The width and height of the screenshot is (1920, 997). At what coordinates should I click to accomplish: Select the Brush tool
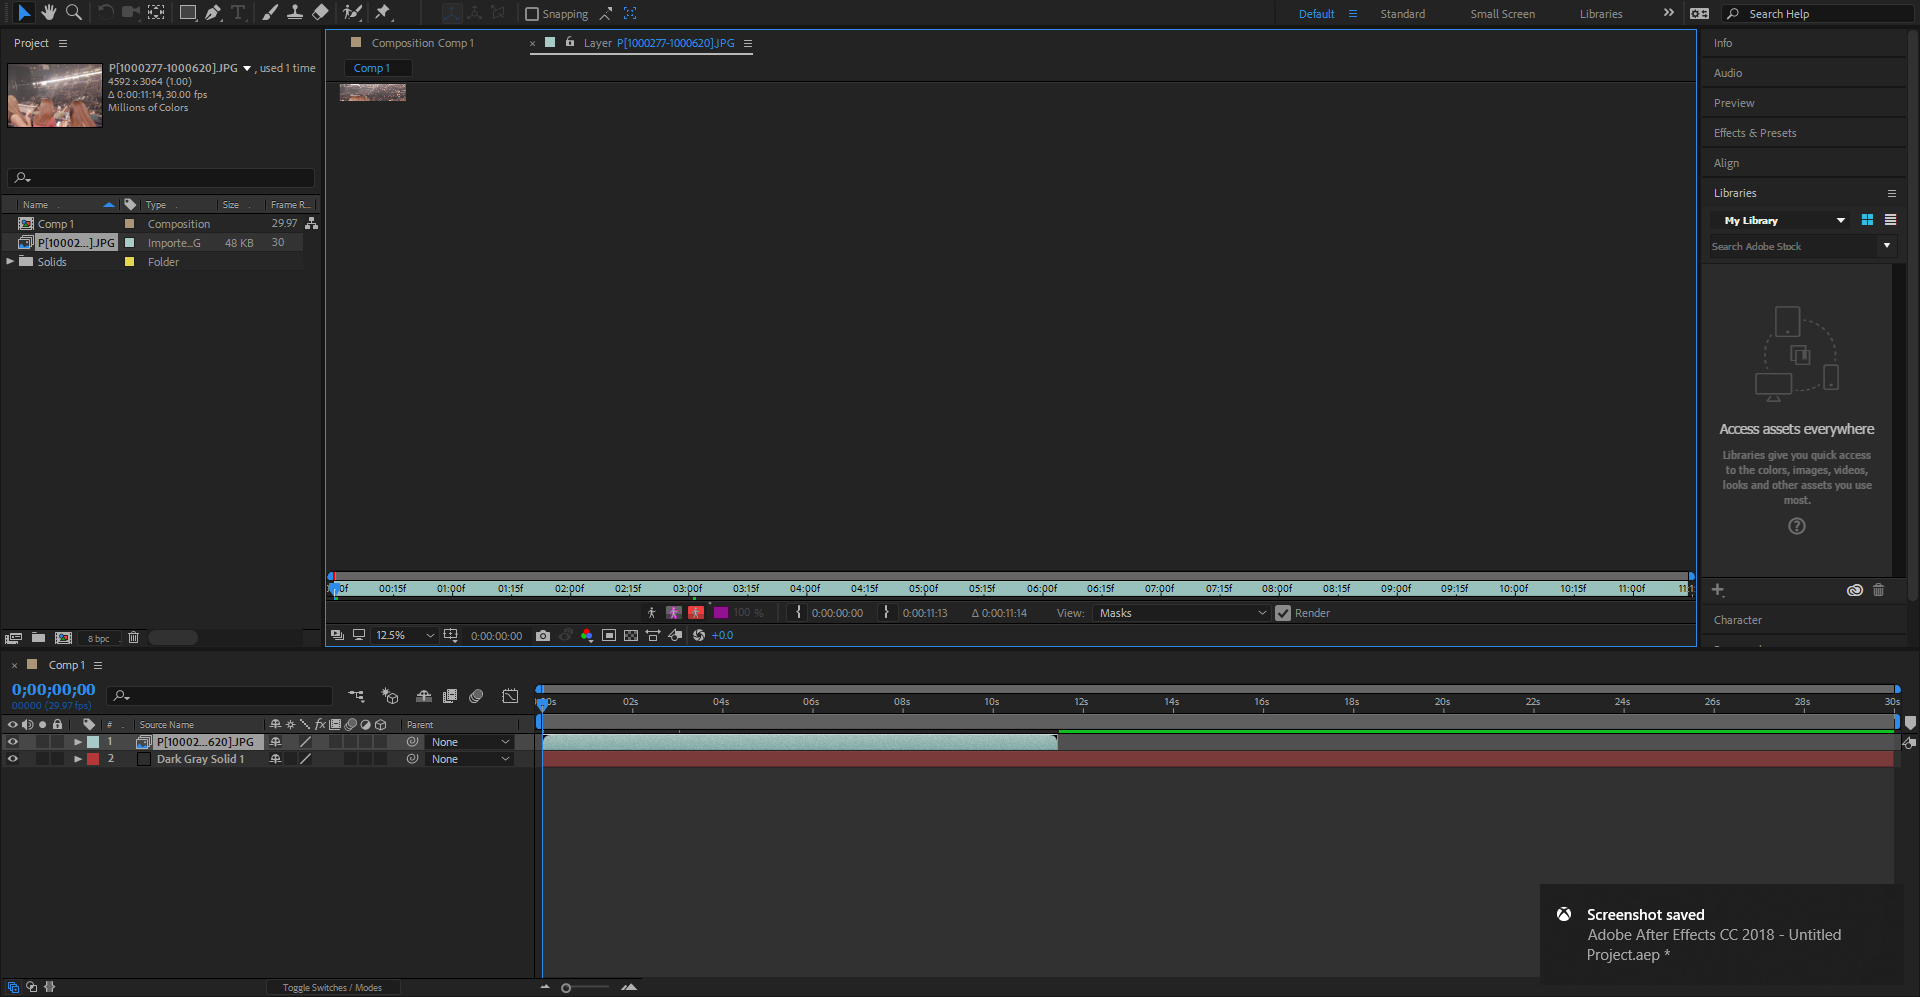pos(270,13)
